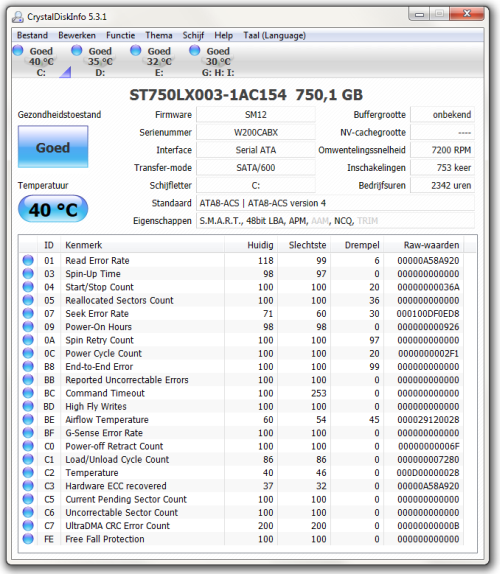Select the C: drive status orb
The image size is (500, 574).
pos(18,50)
